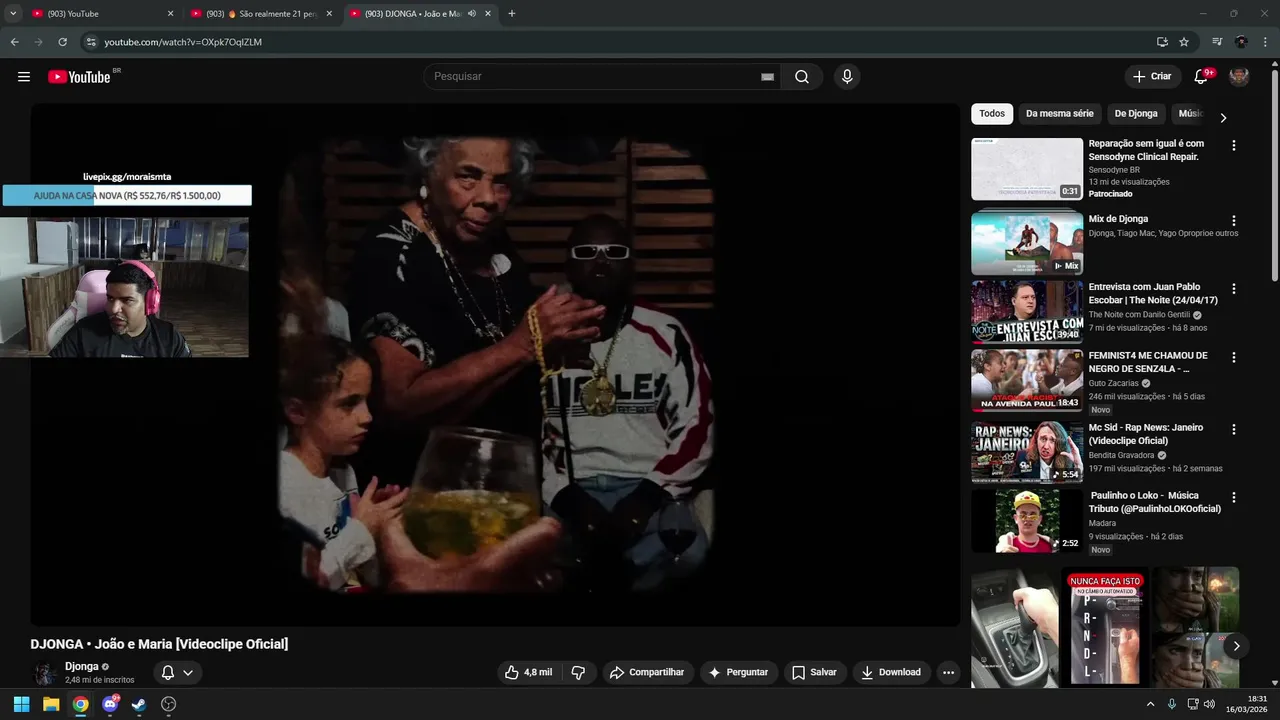
Task: Install app icon in address bar
Action: pyautogui.click(x=1162, y=42)
